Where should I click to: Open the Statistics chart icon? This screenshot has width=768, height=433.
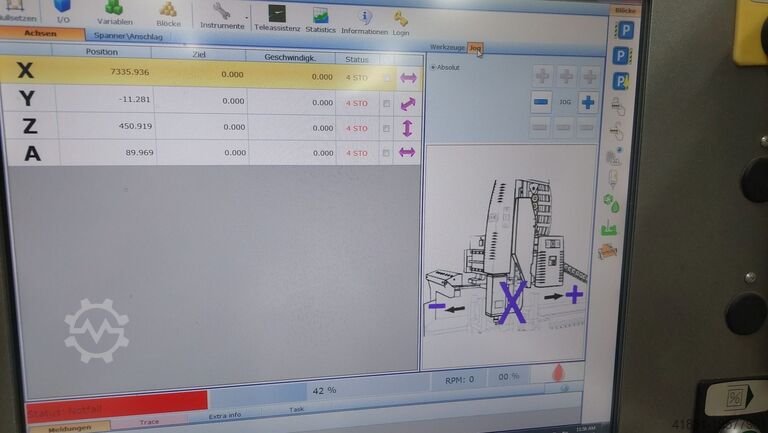[320, 16]
